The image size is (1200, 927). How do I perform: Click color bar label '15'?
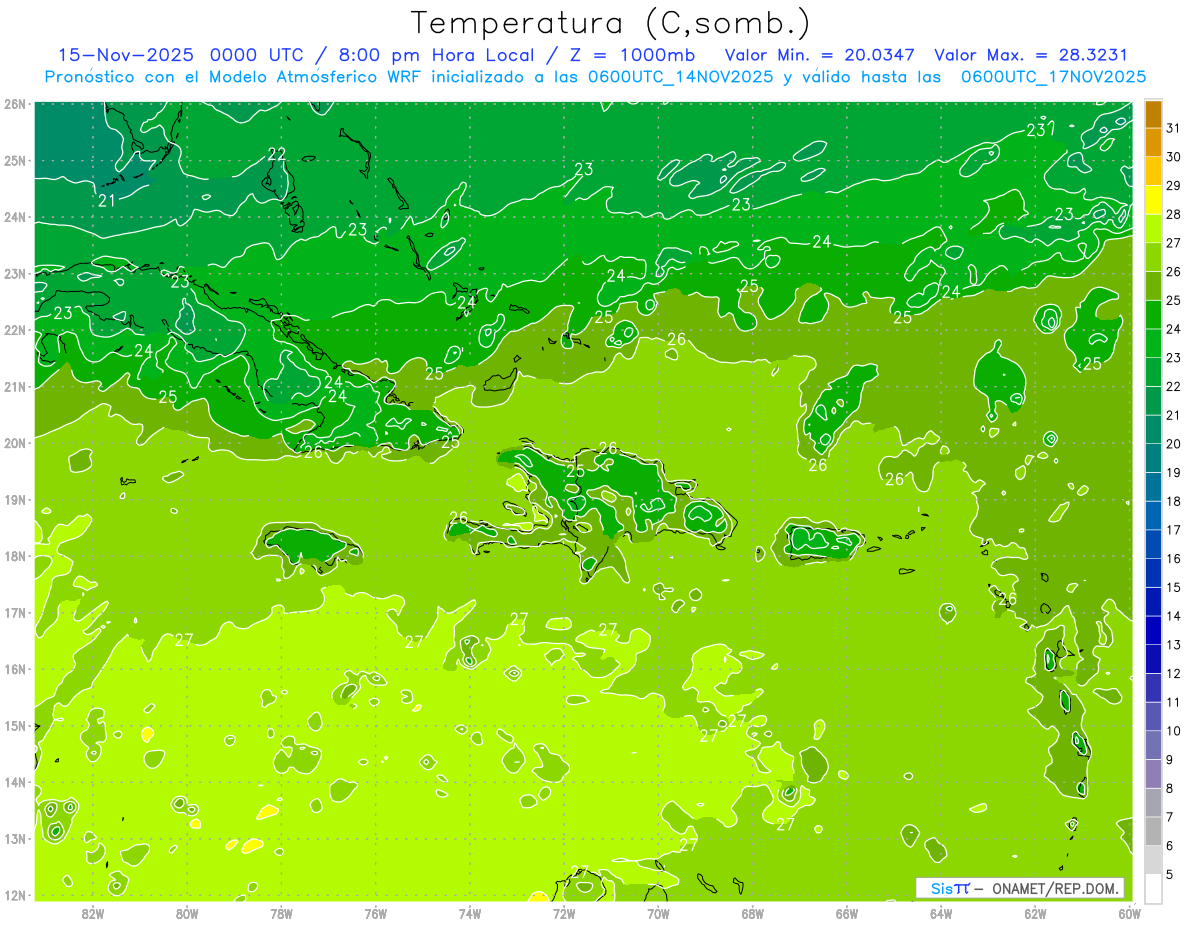pos(1173,587)
